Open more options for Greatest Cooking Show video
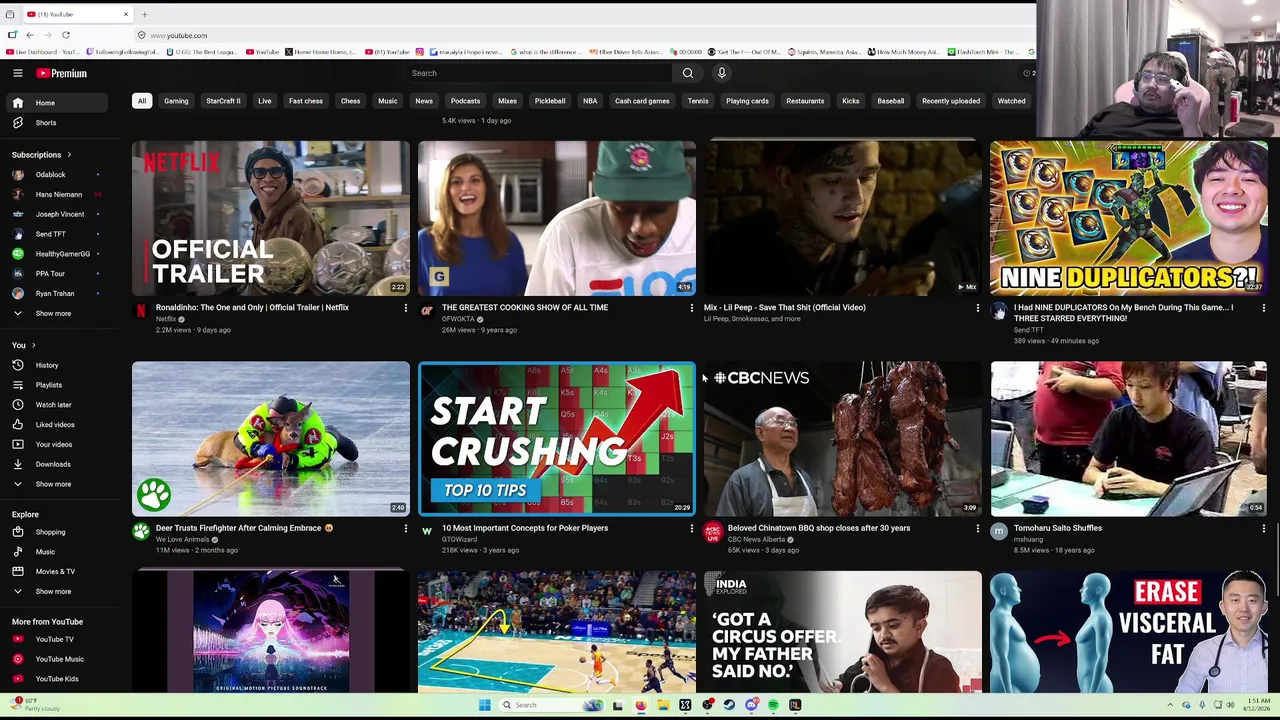 [691, 308]
